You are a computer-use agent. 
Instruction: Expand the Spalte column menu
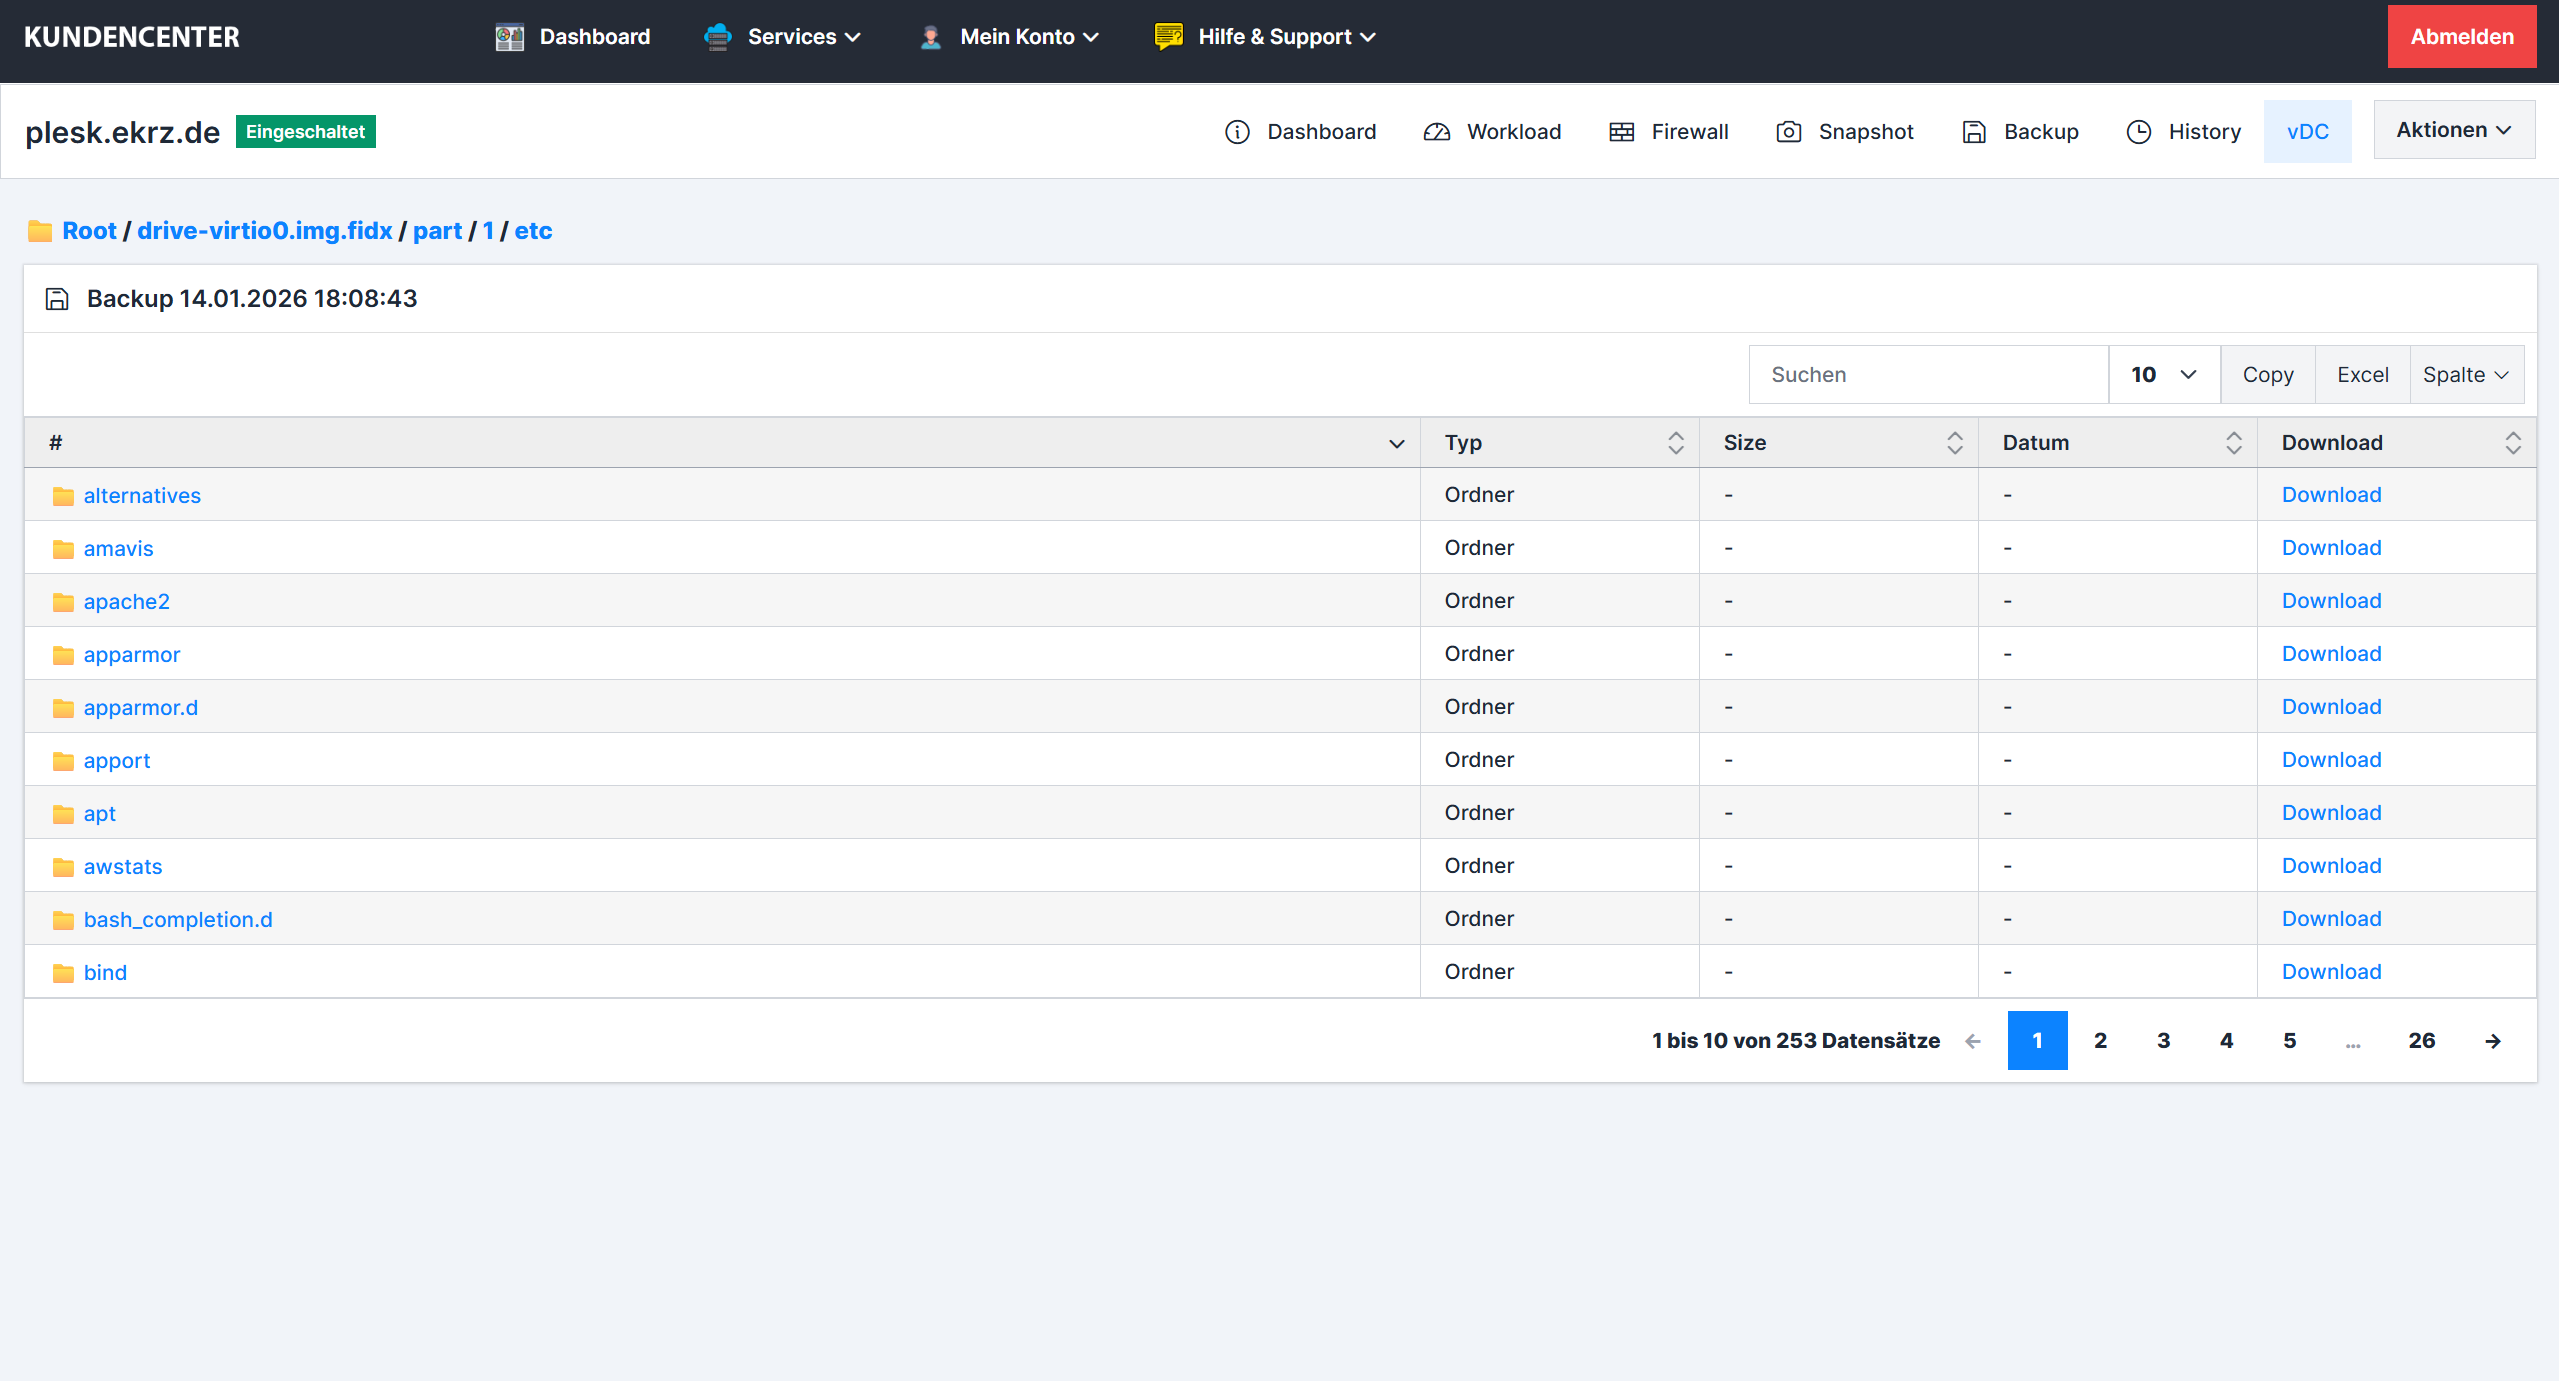point(2466,375)
